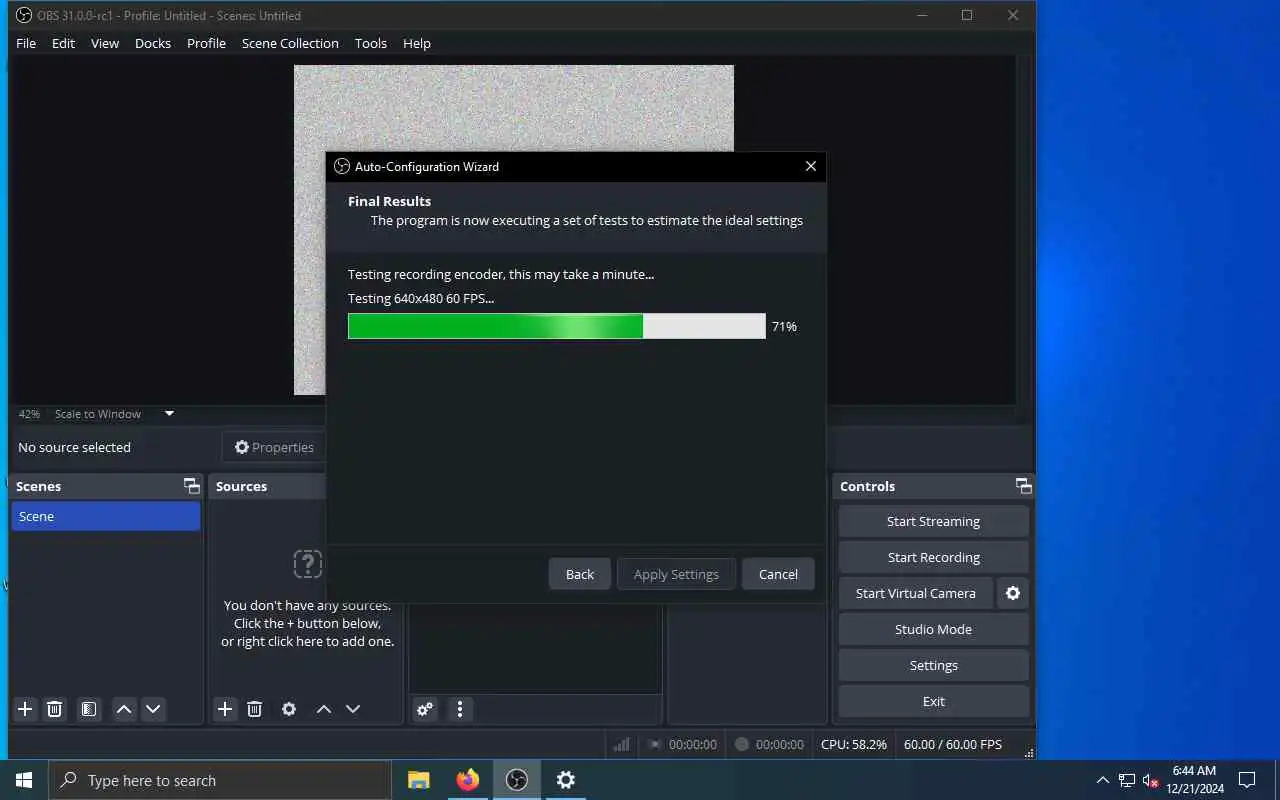The image size is (1280, 800).
Task: Open the Help menu
Action: [x=417, y=43]
